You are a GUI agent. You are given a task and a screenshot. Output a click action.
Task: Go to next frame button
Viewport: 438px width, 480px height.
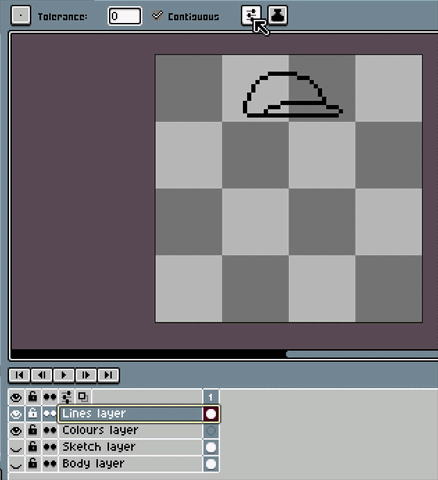pyautogui.click(x=86, y=375)
